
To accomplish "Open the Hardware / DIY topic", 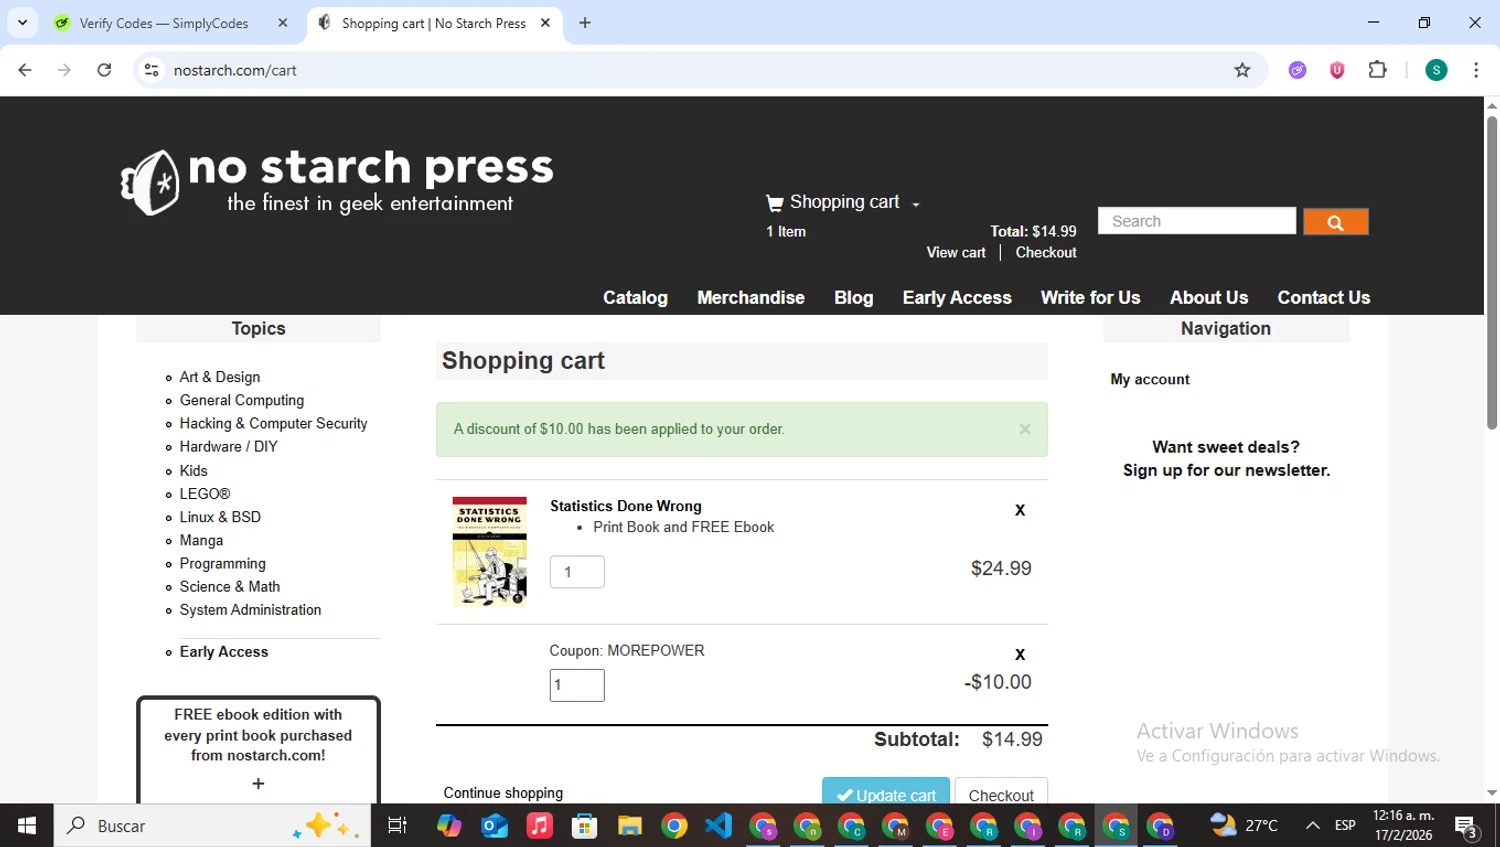I will tap(229, 447).
